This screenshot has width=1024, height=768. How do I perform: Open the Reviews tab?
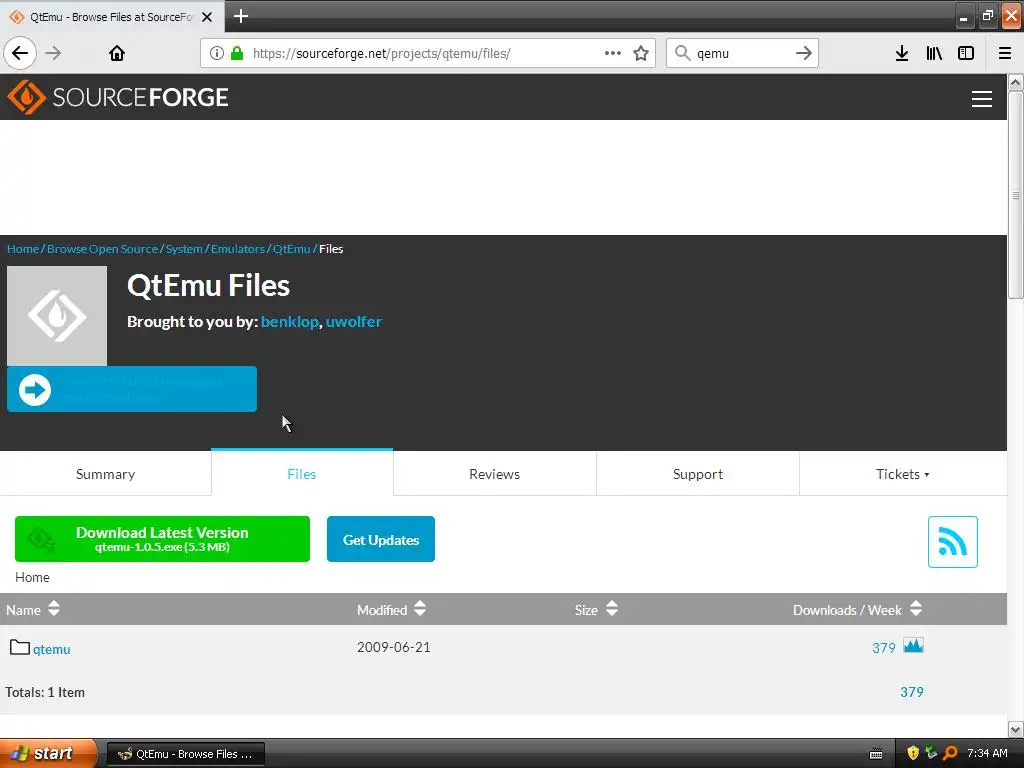click(494, 474)
